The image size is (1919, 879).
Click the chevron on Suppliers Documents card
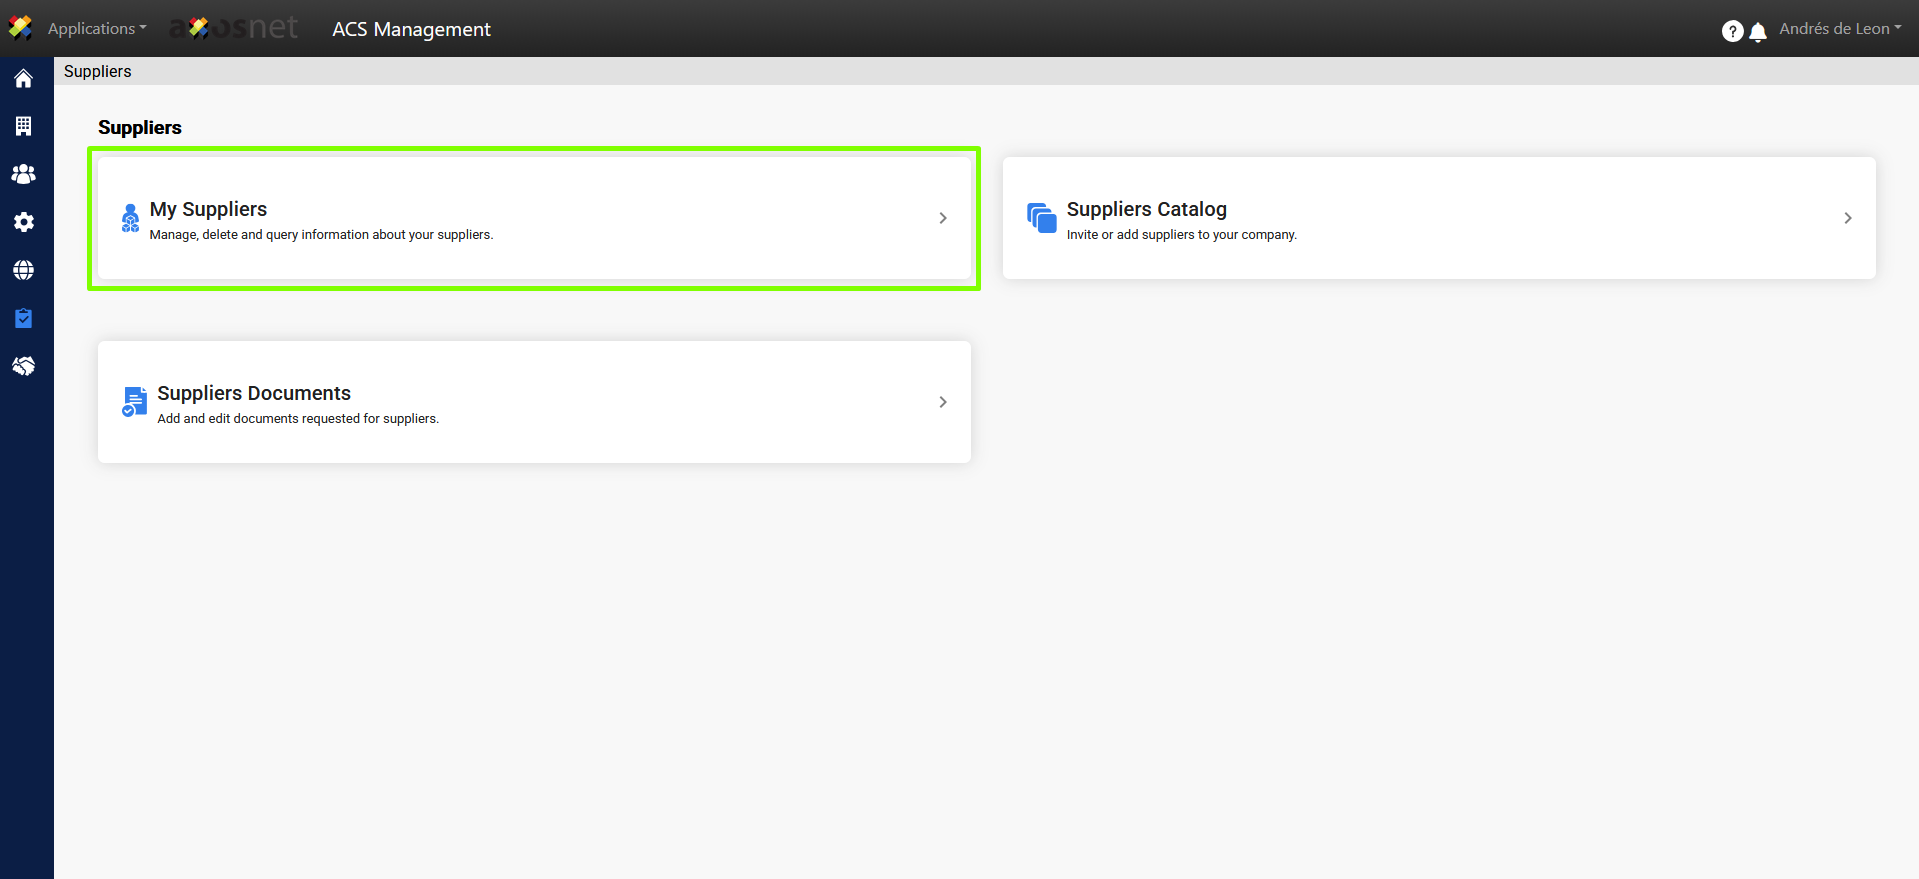[942, 402]
